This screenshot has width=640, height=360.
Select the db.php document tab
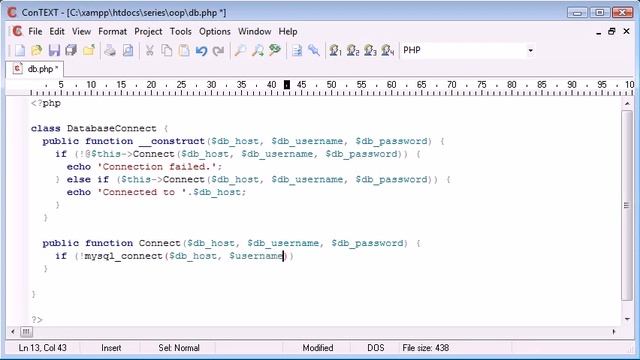(x=35, y=69)
